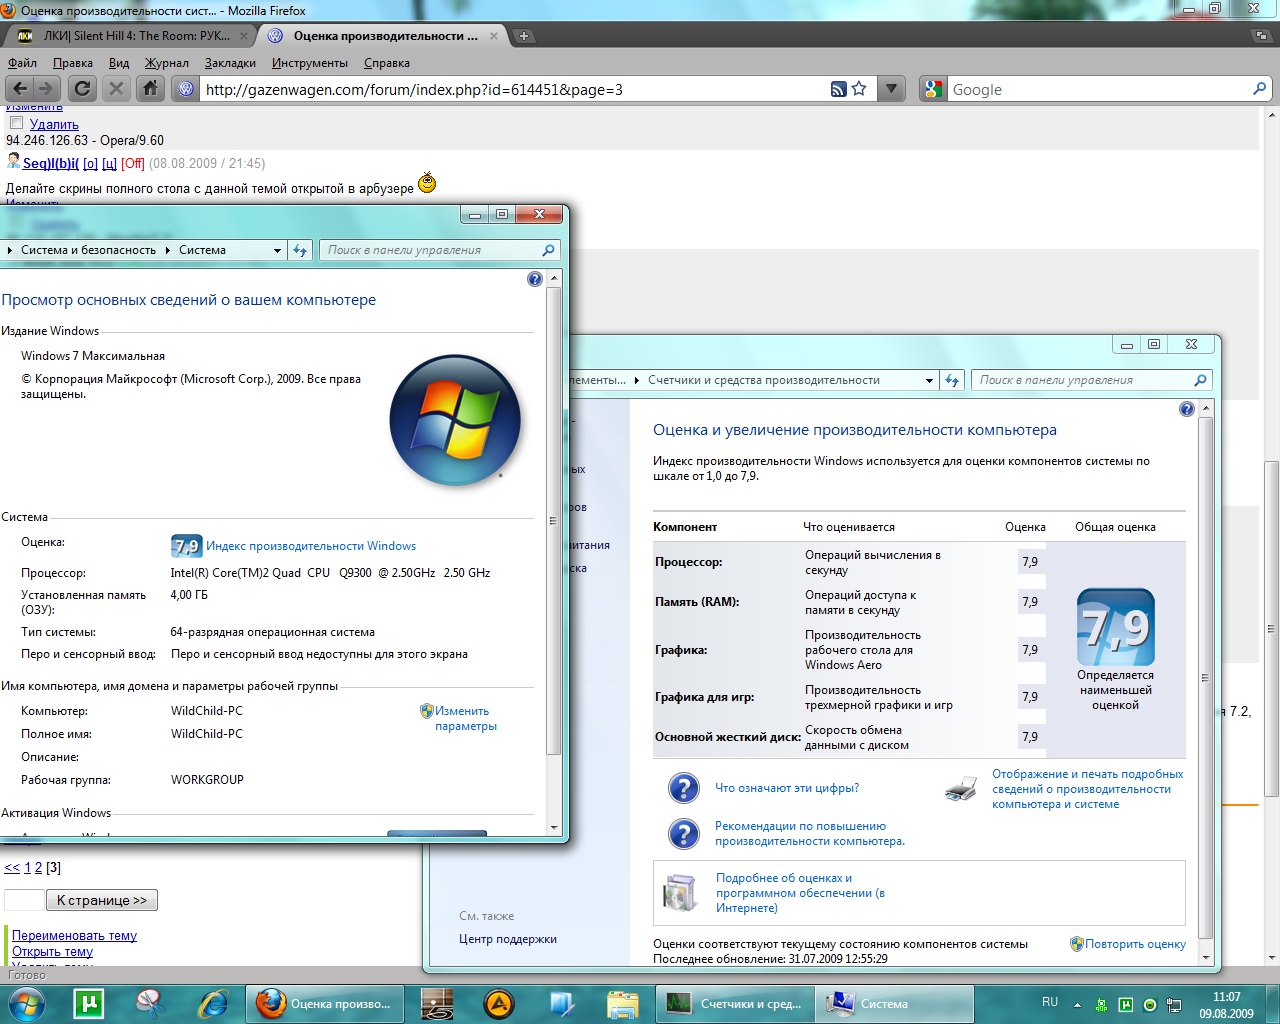
Task: Open a new tab with plus button
Action: [x=523, y=36]
